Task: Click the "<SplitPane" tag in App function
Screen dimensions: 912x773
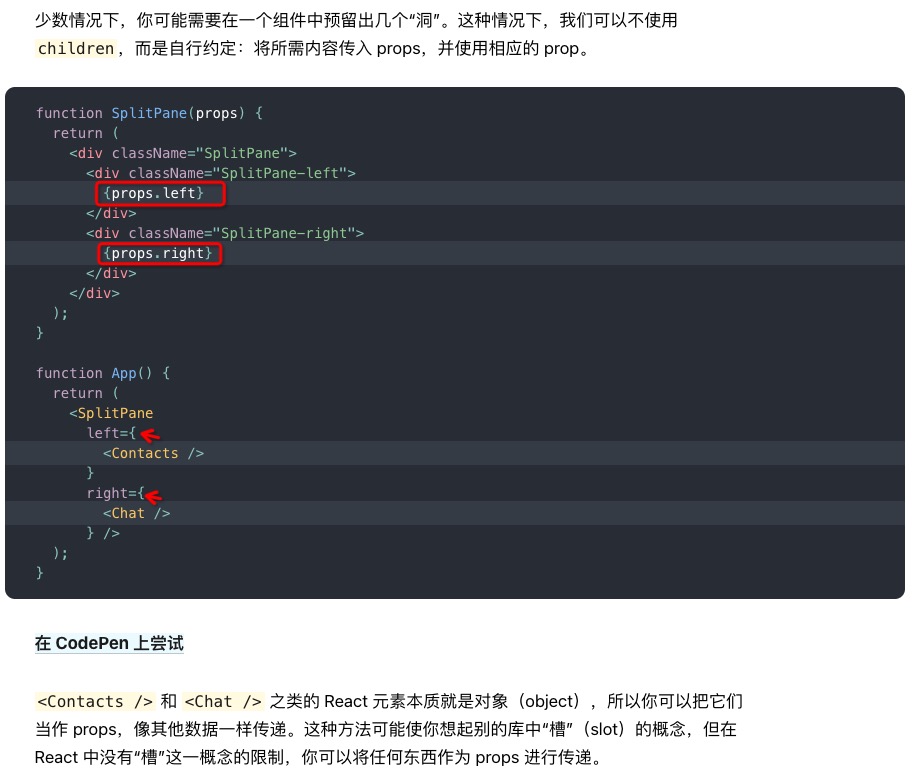Action: 111,413
